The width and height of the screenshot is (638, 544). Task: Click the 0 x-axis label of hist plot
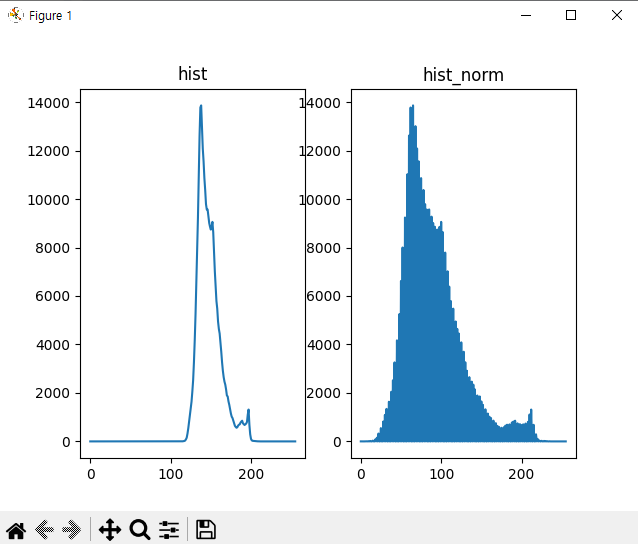tap(91, 474)
